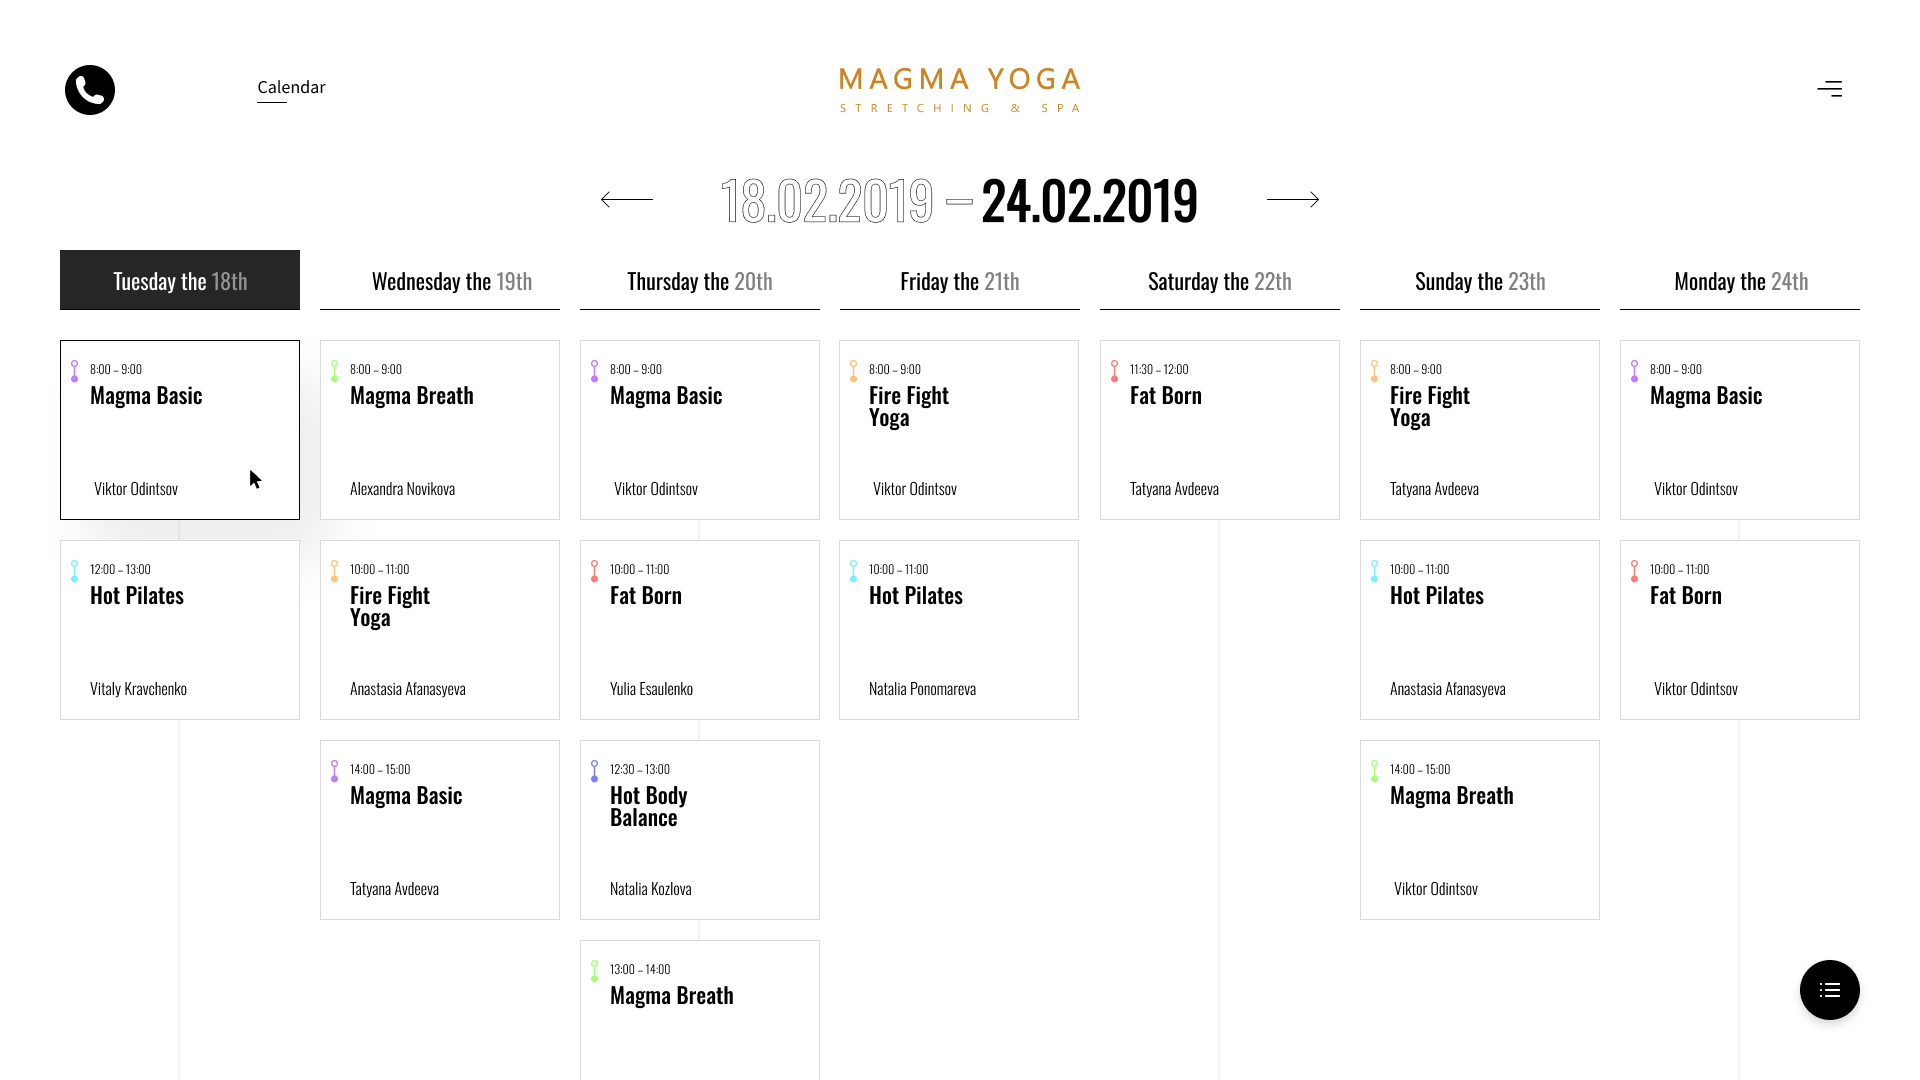Open Saturday 11:30 Fat Born class card
Viewport: 1920px width, 1080px height.
[x=1219, y=430]
